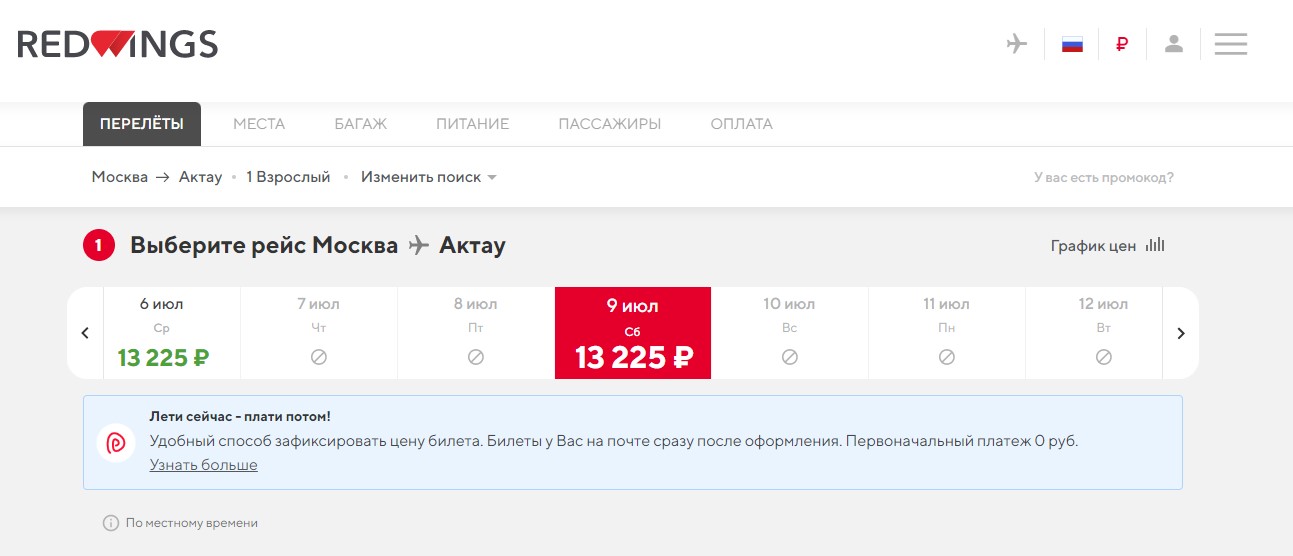Open the price chart bars icon
The height and width of the screenshot is (556, 1293).
[x=1155, y=246]
